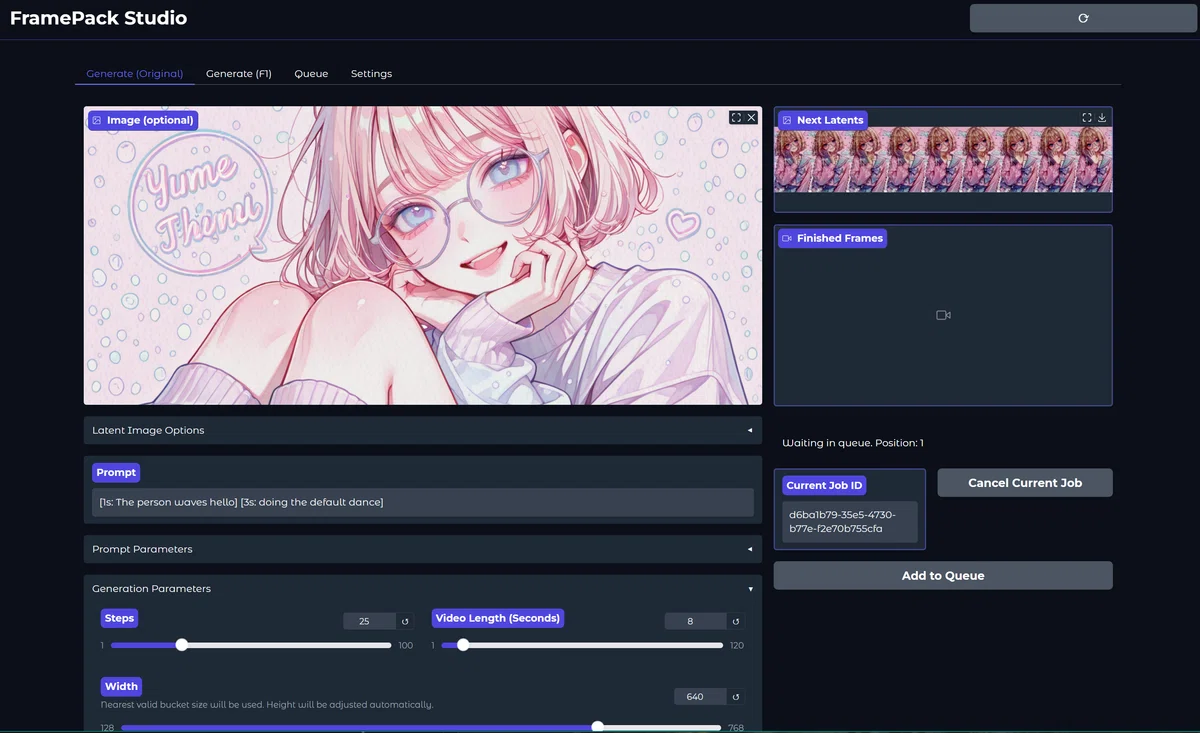Open Next Latents preview in fullscreen
The width and height of the screenshot is (1200, 733).
(x=1087, y=118)
